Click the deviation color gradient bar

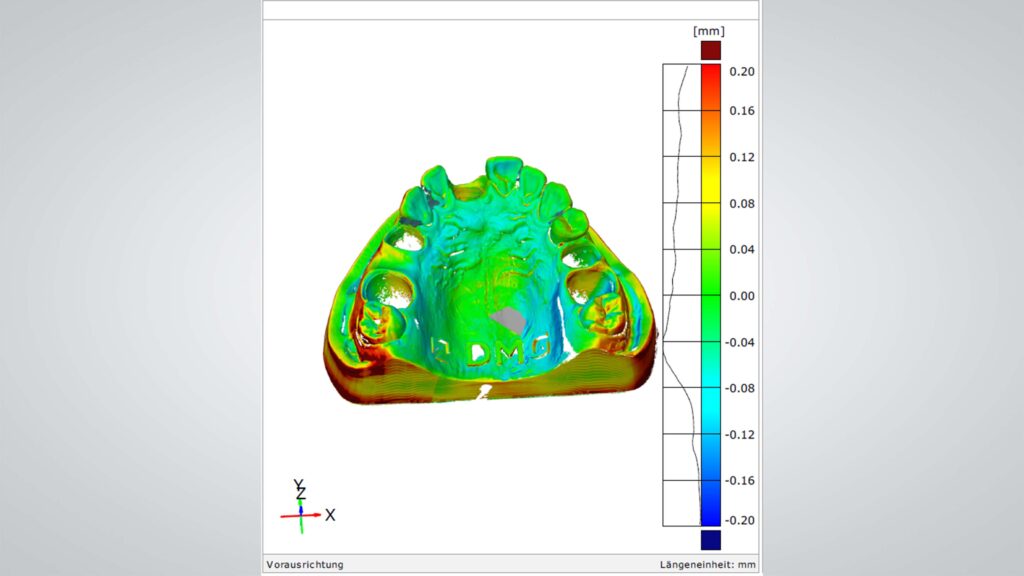[710, 295]
